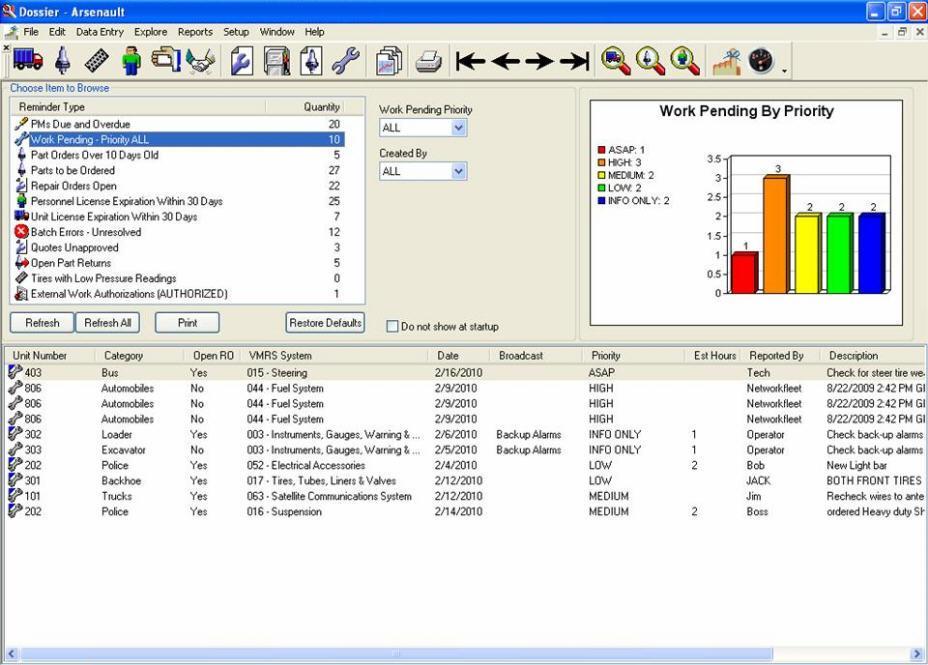Click the orange HIGH legend swatch
Viewport: 928px width, 665px height.
click(602, 162)
